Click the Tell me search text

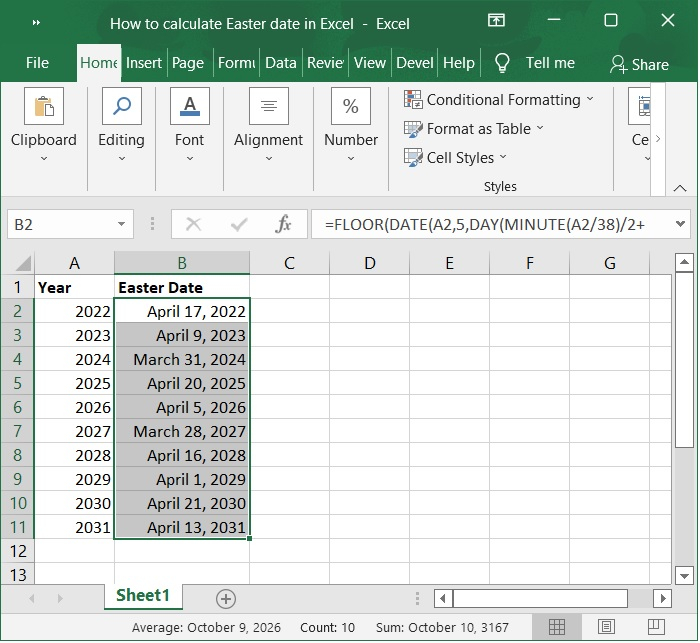[550, 63]
